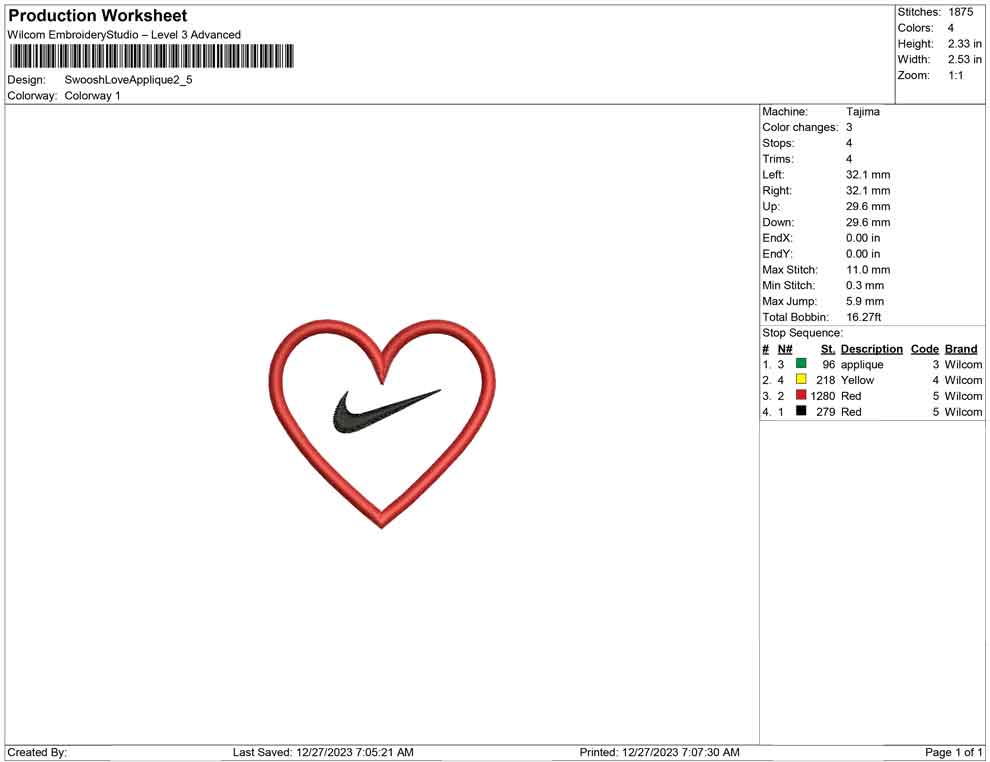Click the black swatch with 279 stitches
990x762 pixels.
coord(801,410)
